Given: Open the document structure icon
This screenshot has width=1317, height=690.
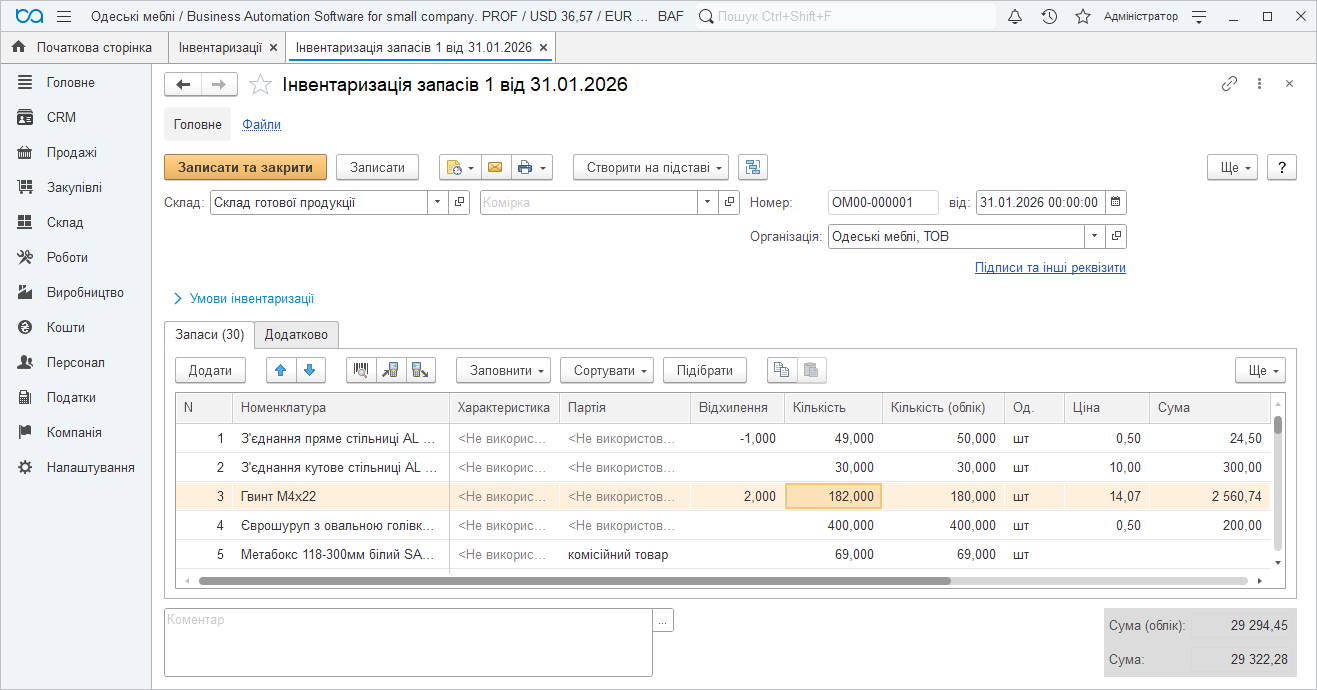Looking at the screenshot, I should tap(754, 168).
